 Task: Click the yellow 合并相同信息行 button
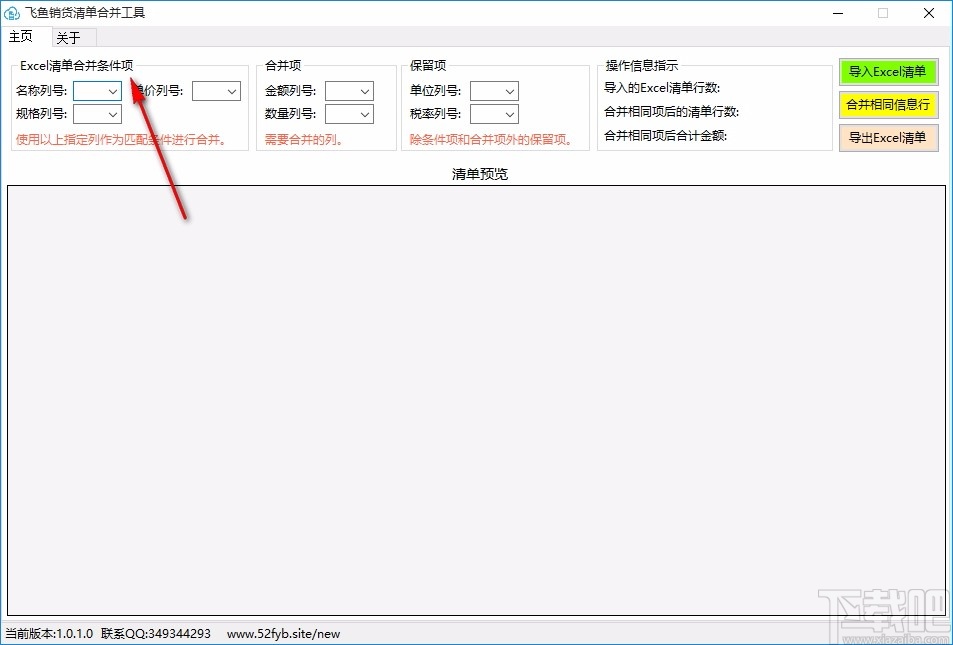pyautogui.click(x=888, y=105)
